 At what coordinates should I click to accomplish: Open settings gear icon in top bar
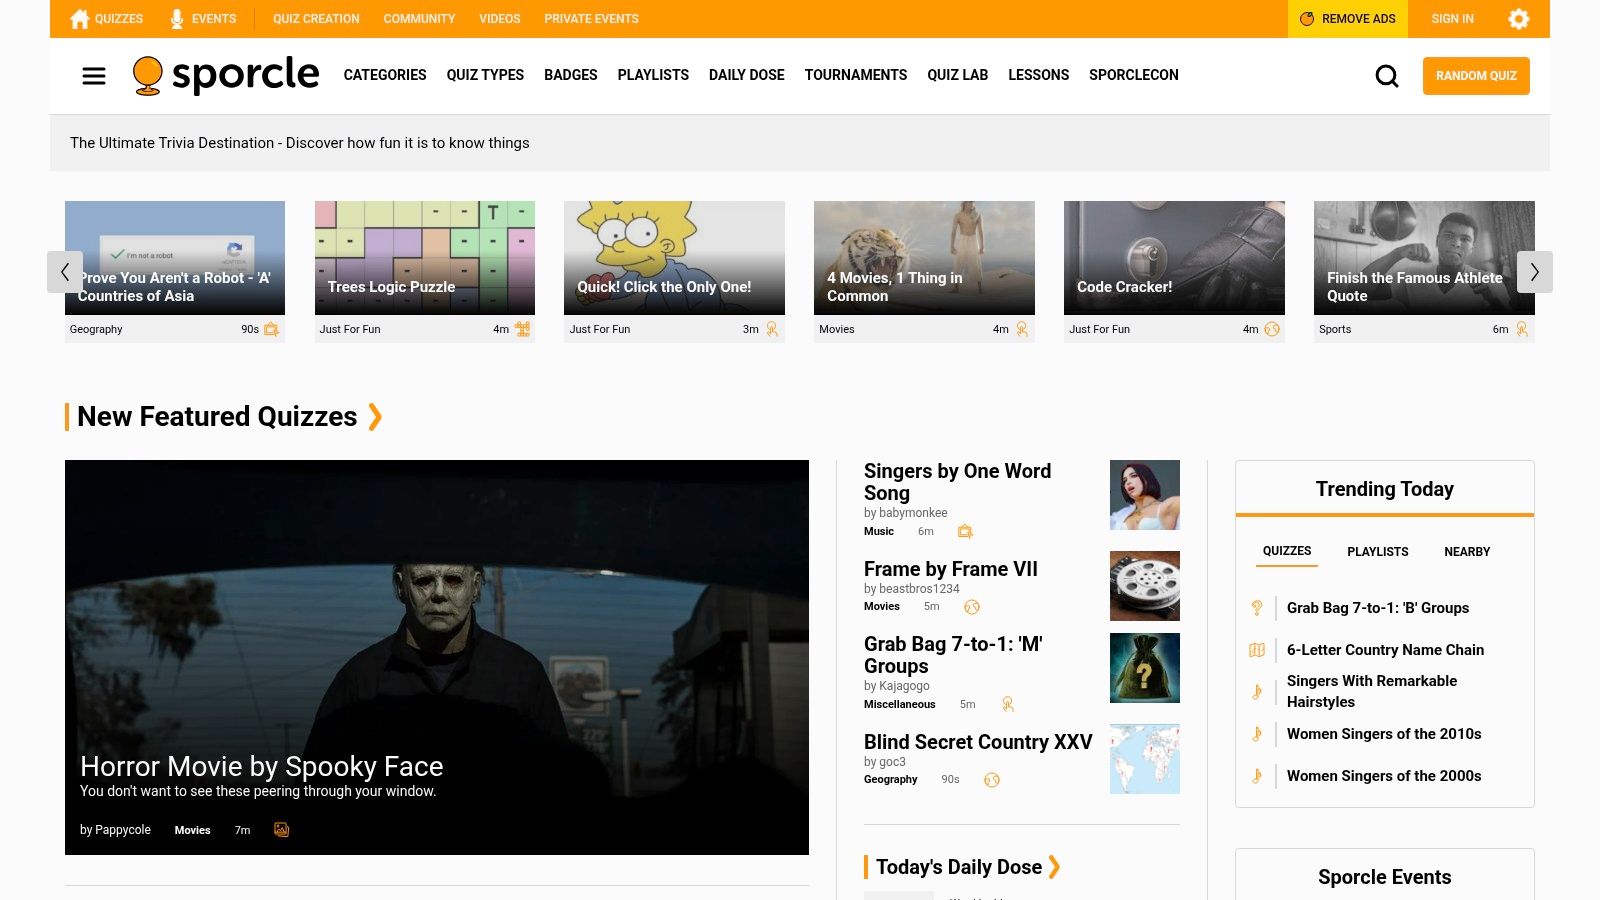click(x=1518, y=19)
